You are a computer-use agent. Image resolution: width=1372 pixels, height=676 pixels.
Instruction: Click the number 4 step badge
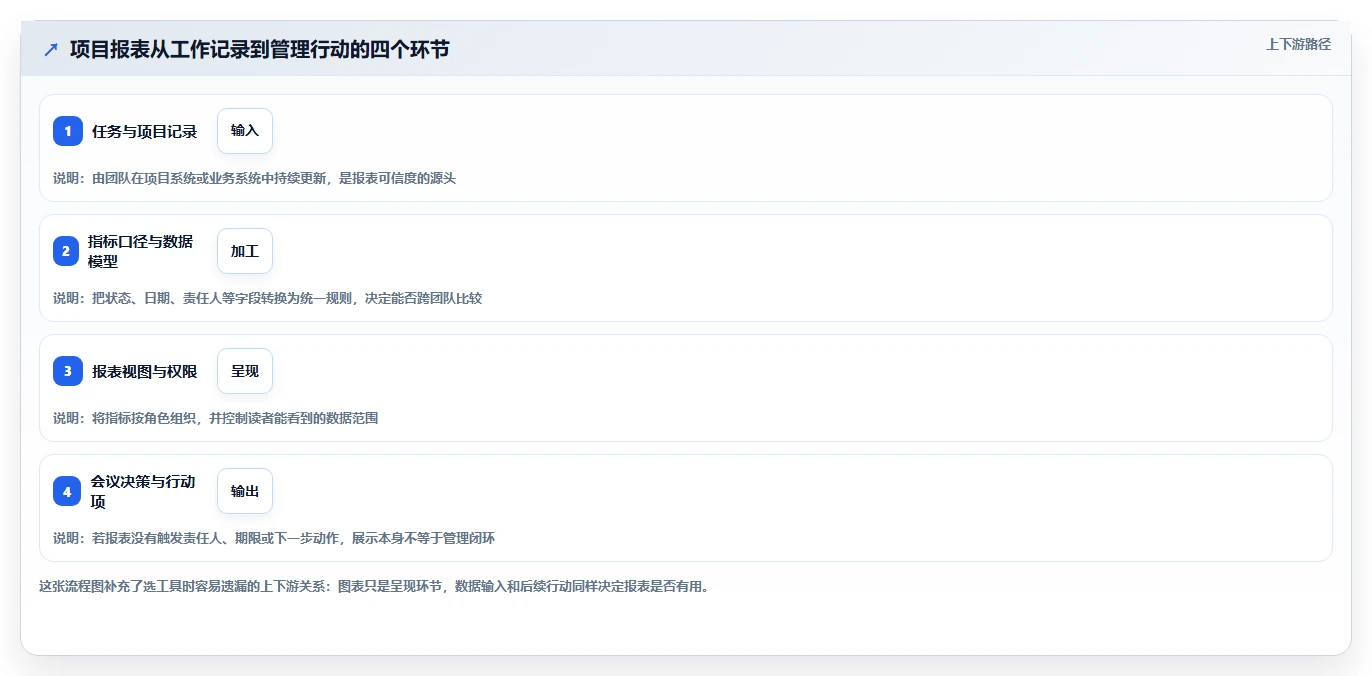coord(67,491)
